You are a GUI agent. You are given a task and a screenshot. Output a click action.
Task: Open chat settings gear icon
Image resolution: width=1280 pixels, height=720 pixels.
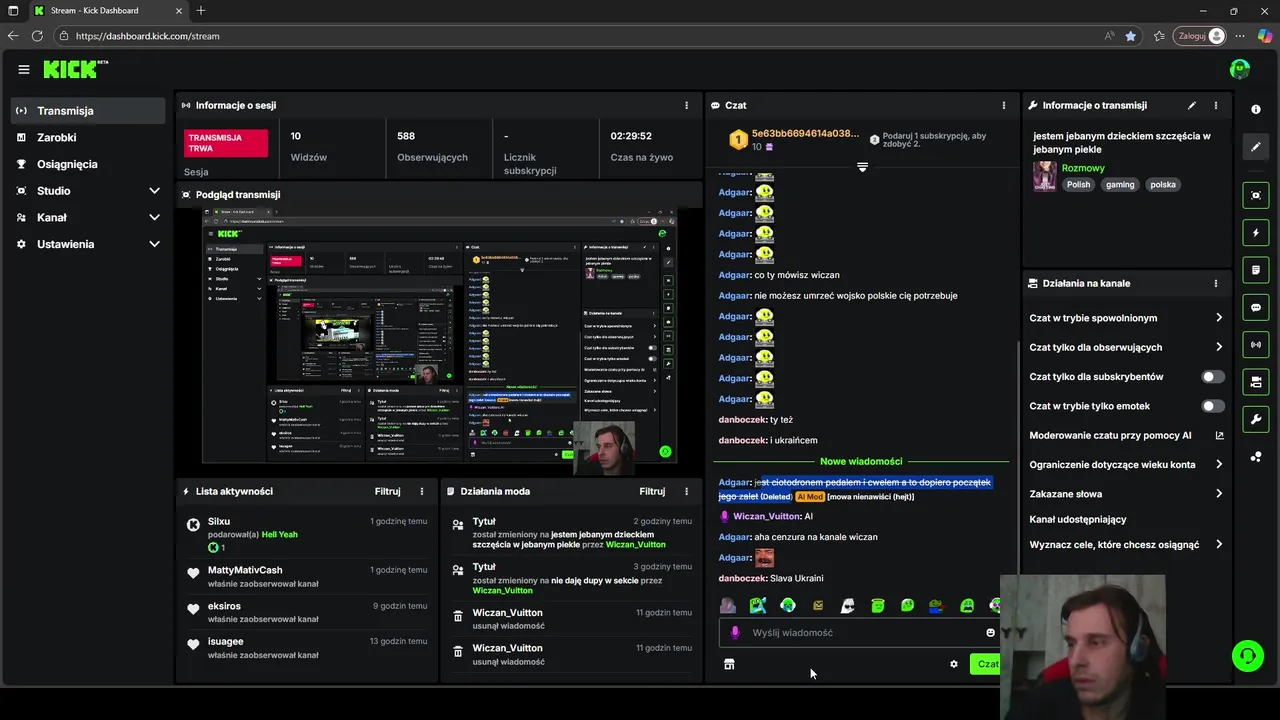point(953,664)
